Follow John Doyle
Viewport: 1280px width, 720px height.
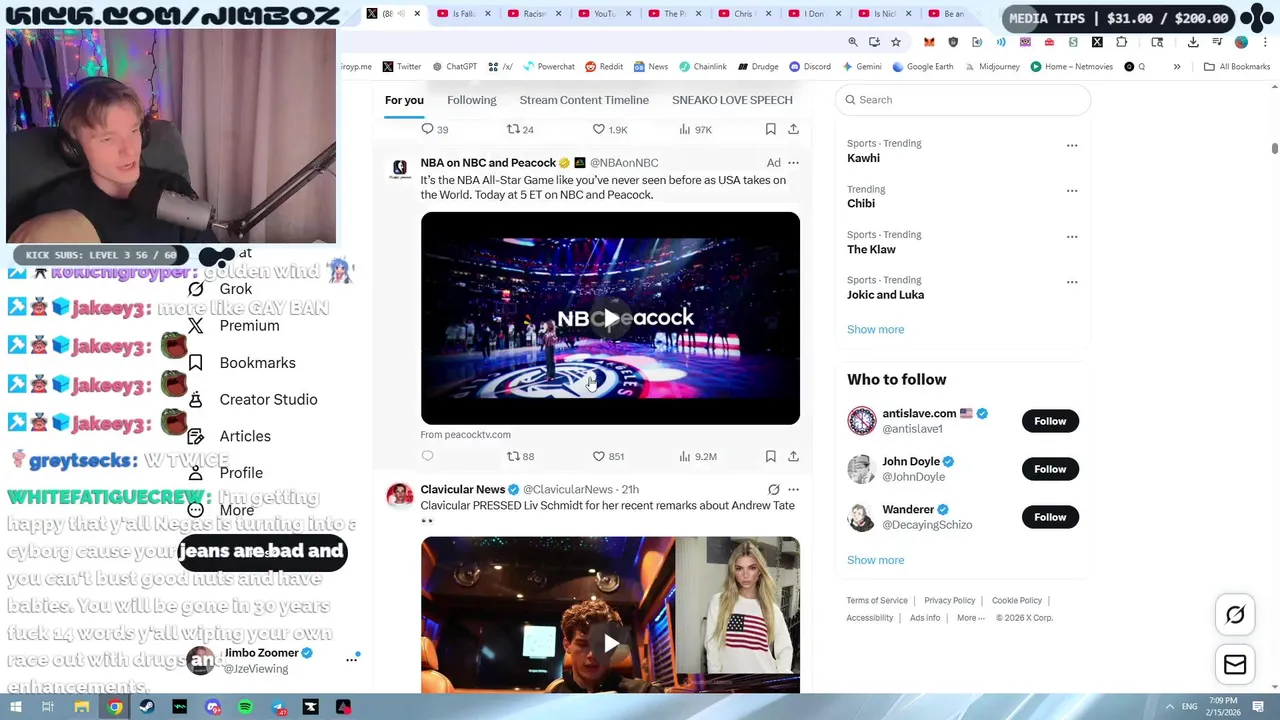1050,469
